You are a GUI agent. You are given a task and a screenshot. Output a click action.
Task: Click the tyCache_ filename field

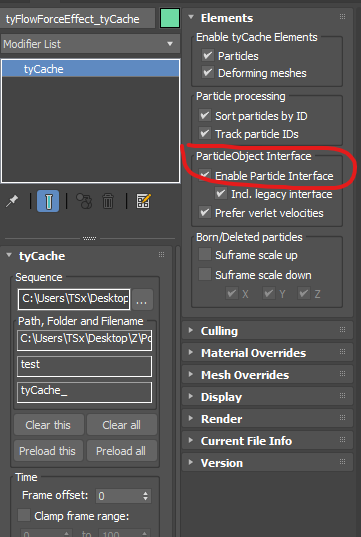pos(84,392)
